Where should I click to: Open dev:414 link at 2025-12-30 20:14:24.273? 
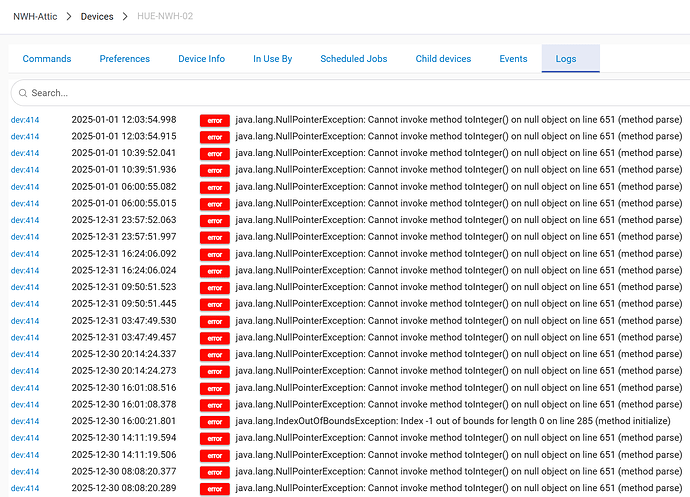pos(25,371)
